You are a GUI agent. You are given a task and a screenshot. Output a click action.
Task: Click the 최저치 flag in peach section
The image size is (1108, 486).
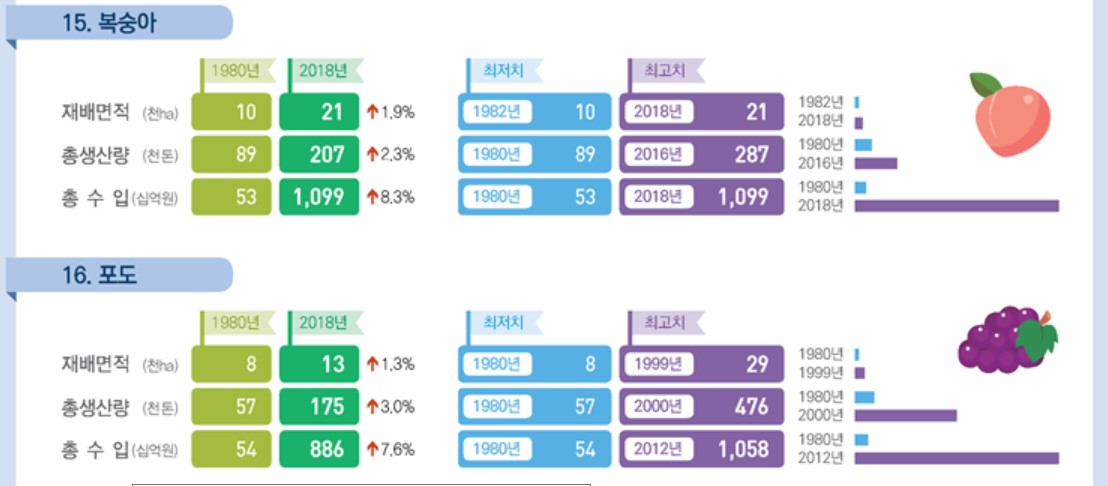click(x=503, y=71)
